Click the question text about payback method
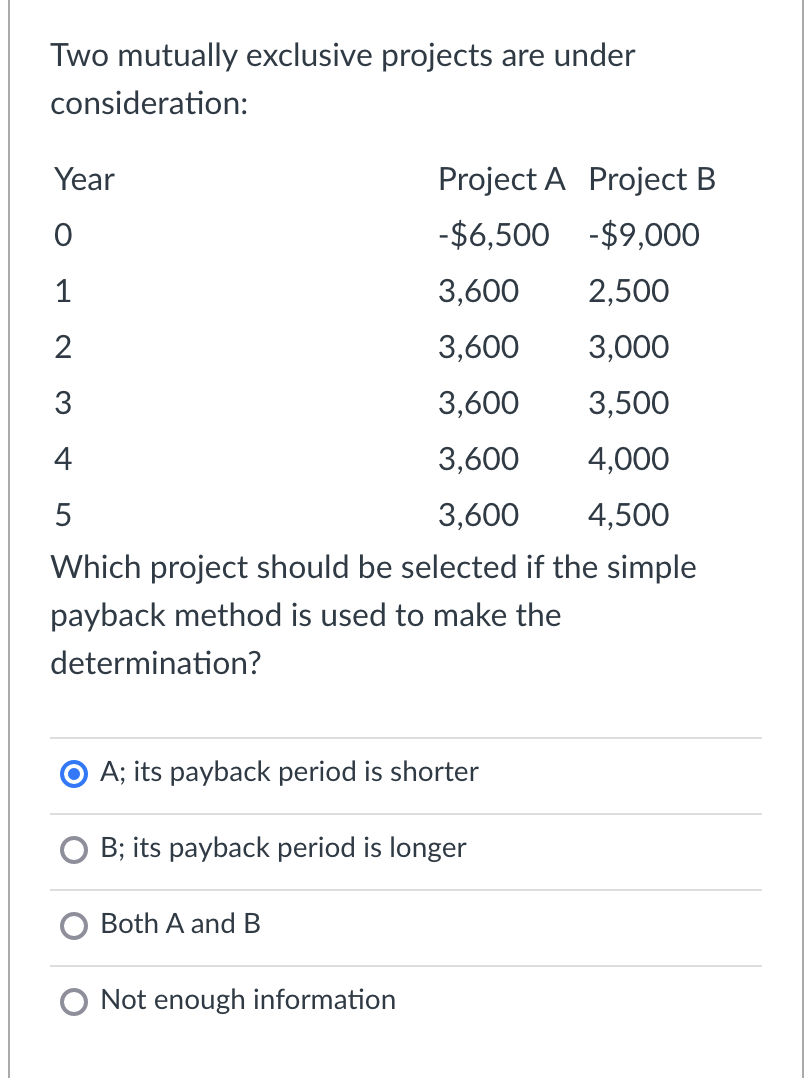Image resolution: width=804 pixels, height=1078 pixels. coord(373,615)
